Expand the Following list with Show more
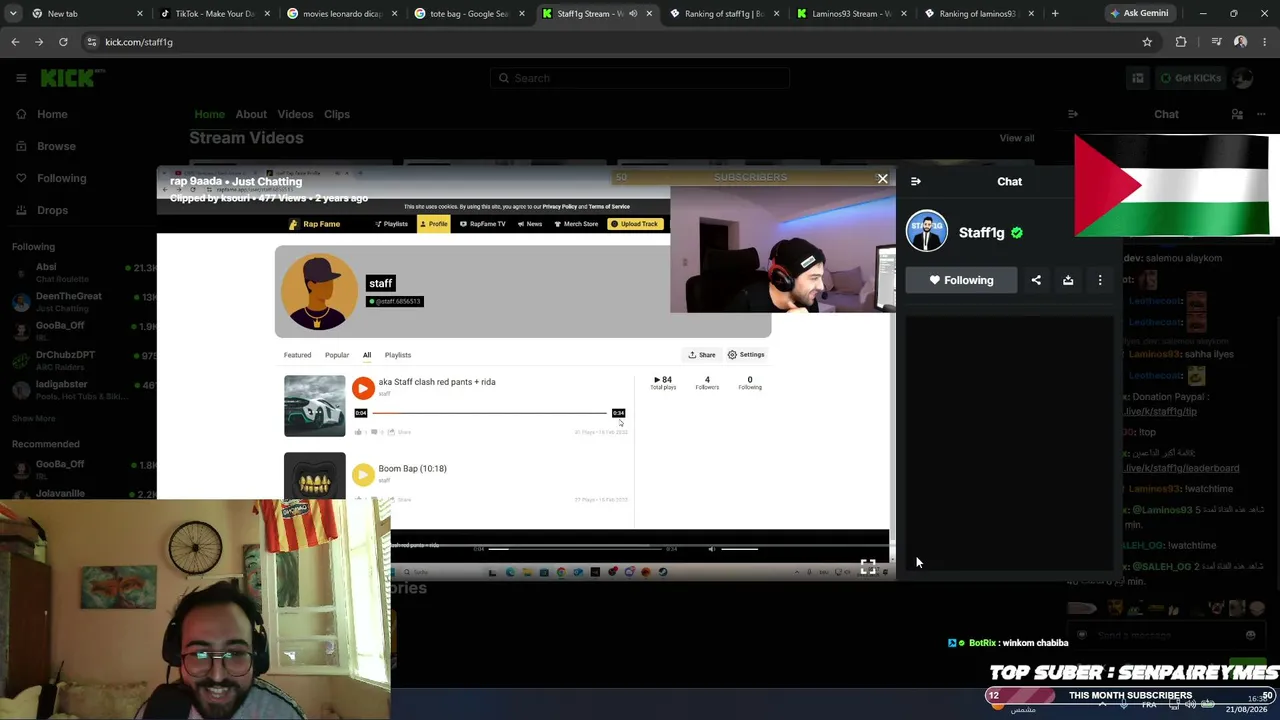The height and width of the screenshot is (720, 1280). 34,418
